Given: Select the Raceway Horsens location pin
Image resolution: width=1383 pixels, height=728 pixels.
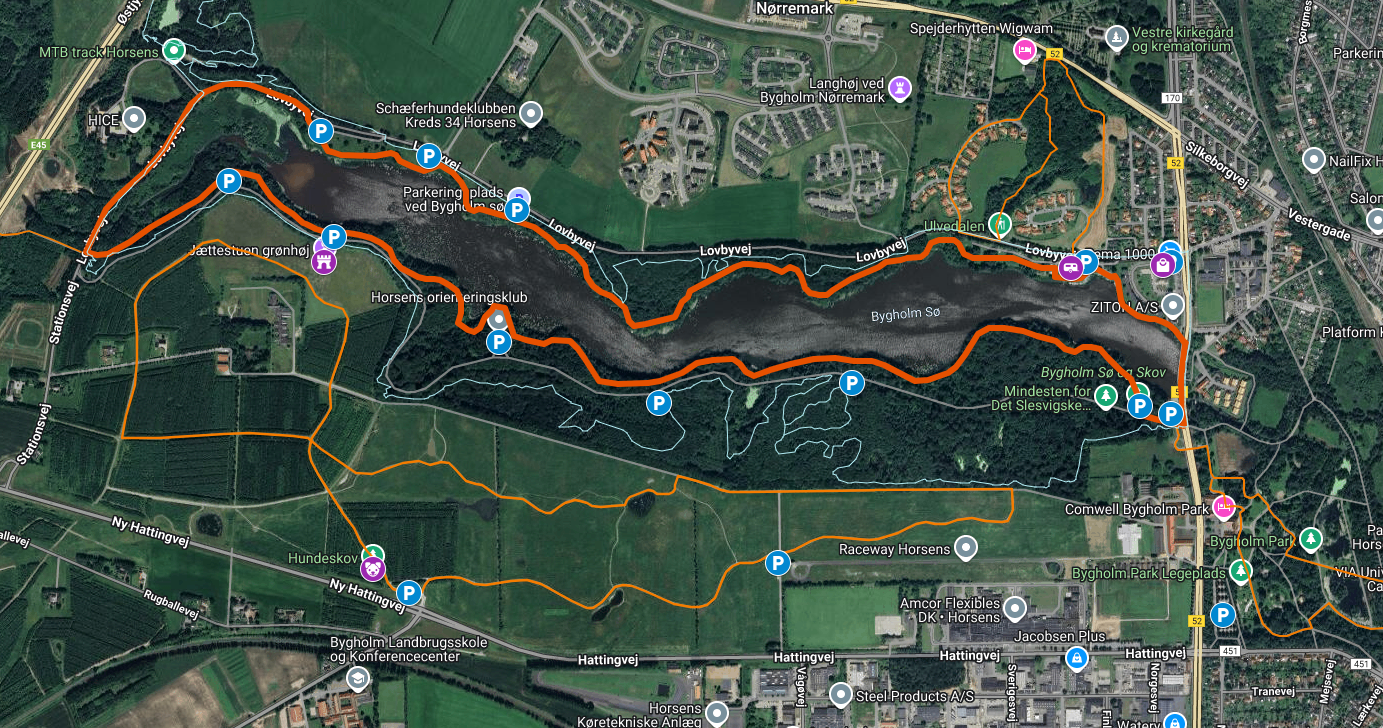Looking at the screenshot, I should [x=965, y=548].
